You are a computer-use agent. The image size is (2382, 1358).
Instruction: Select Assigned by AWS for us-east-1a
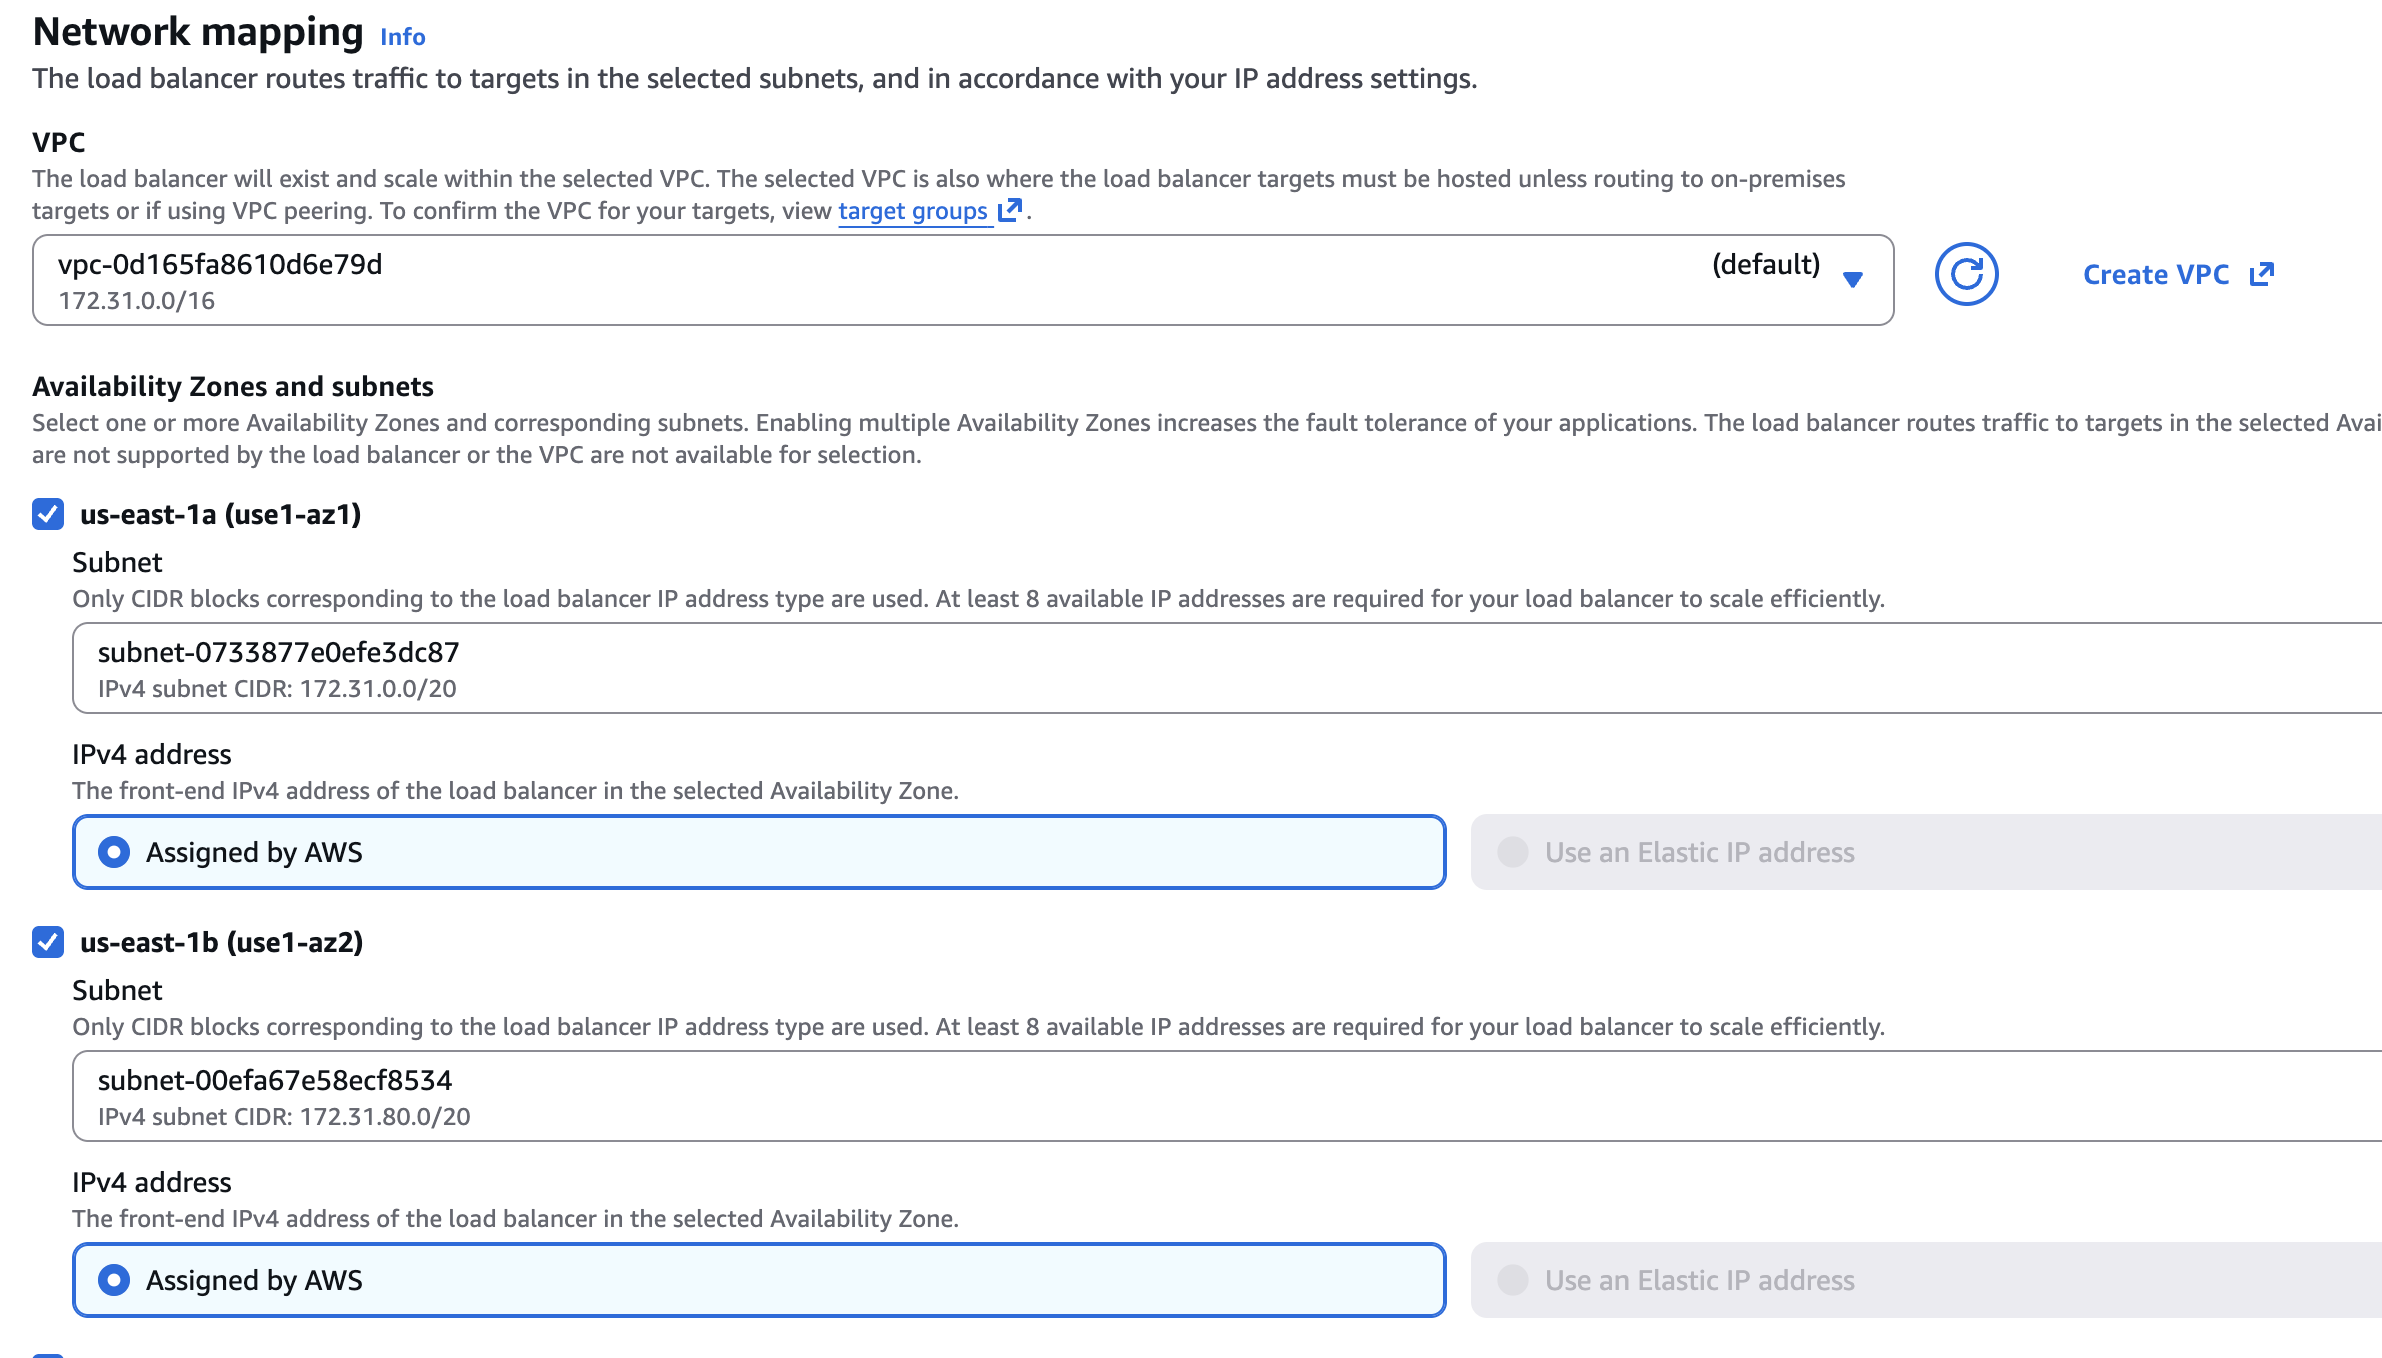[114, 852]
